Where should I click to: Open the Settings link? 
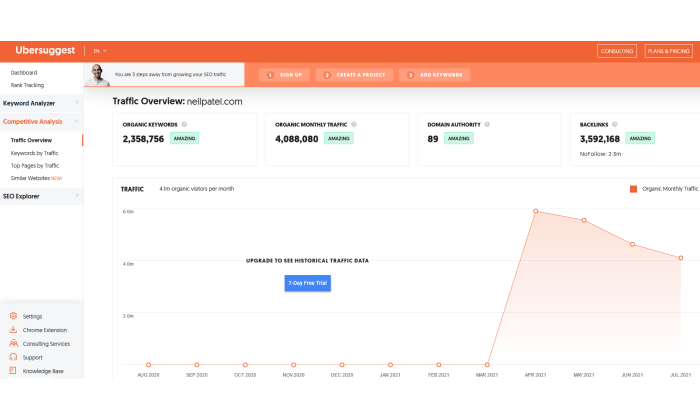pyautogui.click(x=32, y=316)
